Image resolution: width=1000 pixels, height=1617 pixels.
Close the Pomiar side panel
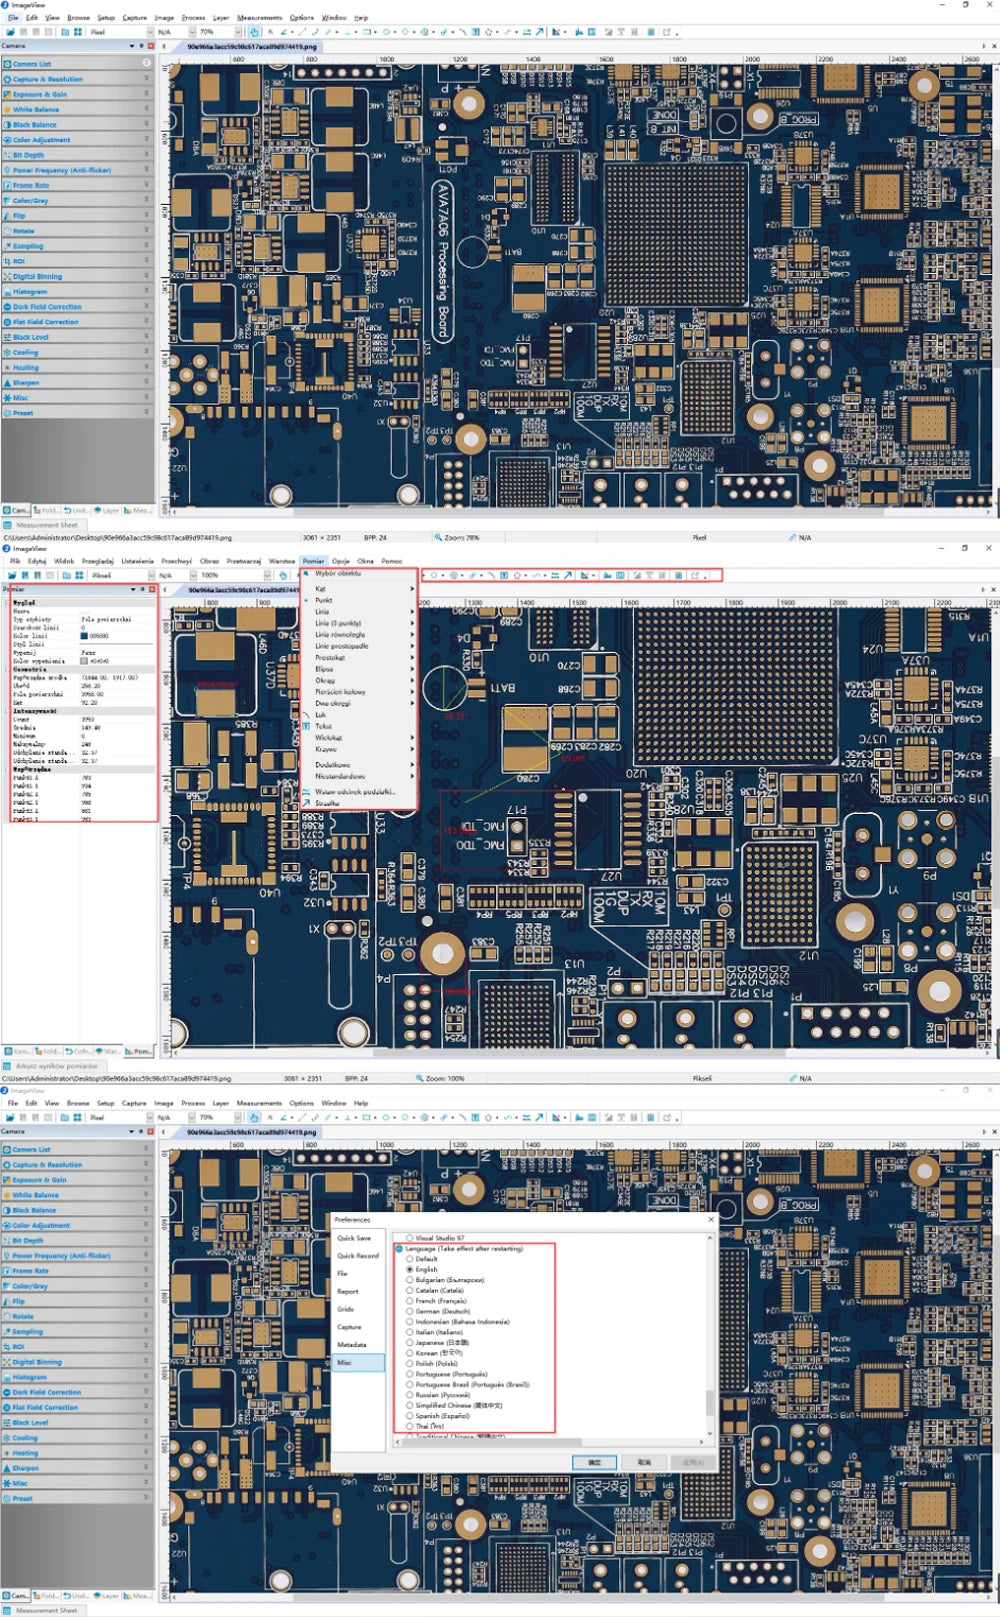(x=151, y=589)
